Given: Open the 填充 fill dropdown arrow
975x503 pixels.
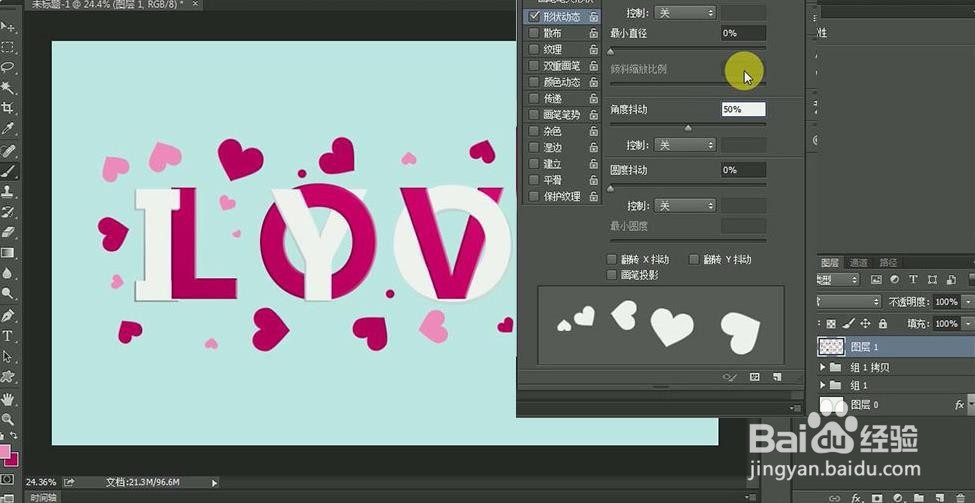Looking at the screenshot, I should click(968, 324).
